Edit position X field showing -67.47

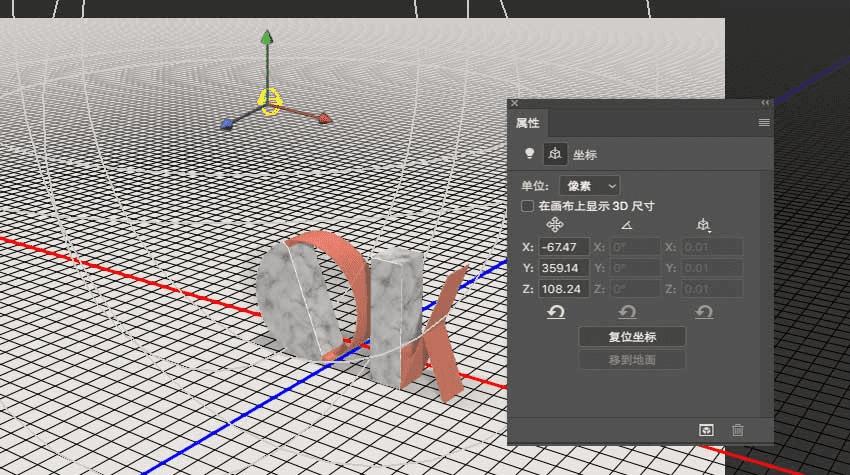click(x=564, y=247)
